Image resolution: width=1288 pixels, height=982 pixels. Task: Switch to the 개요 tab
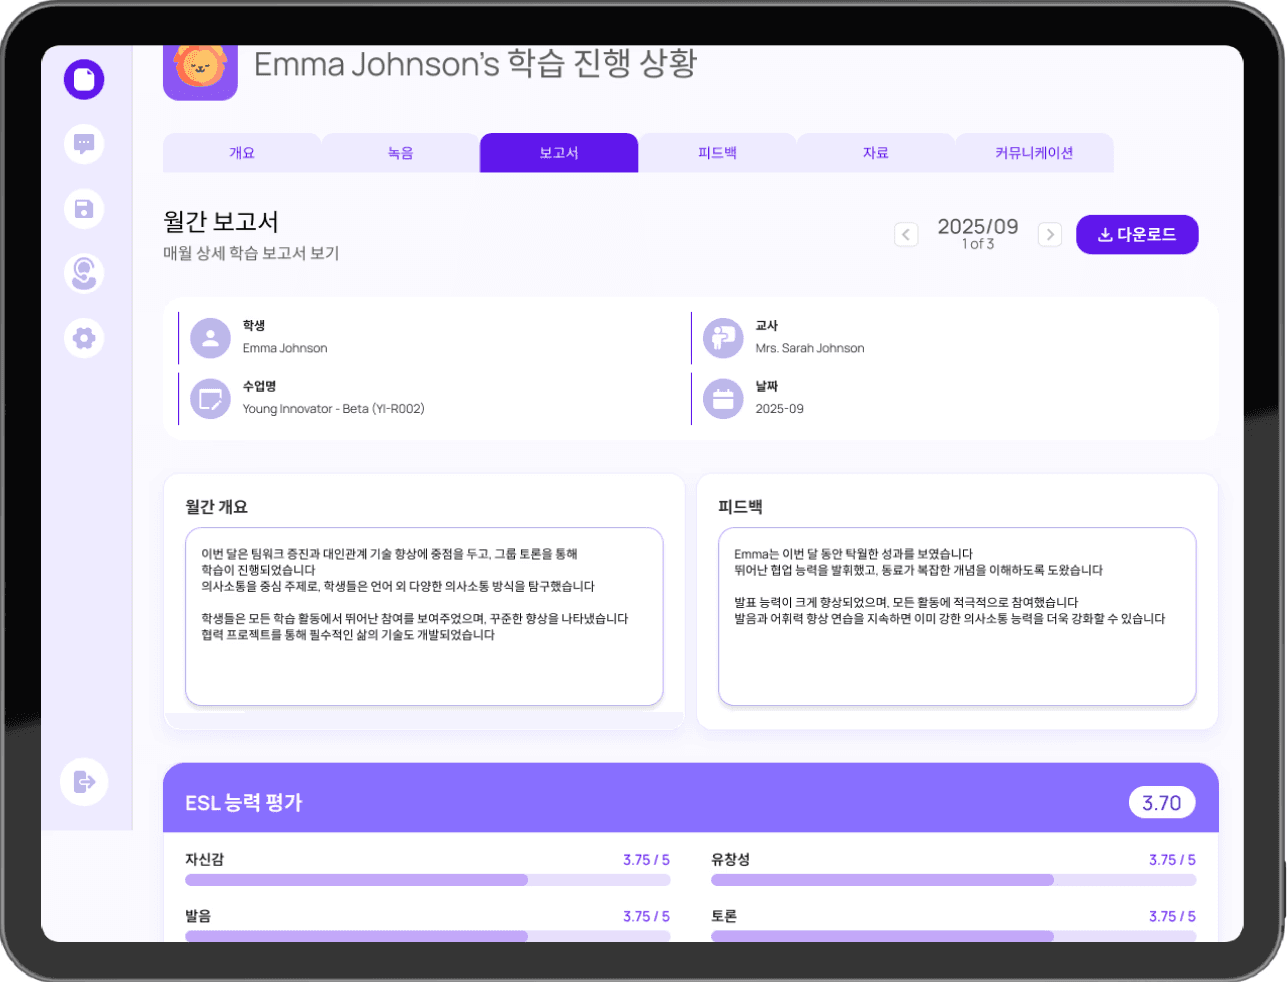tap(242, 153)
